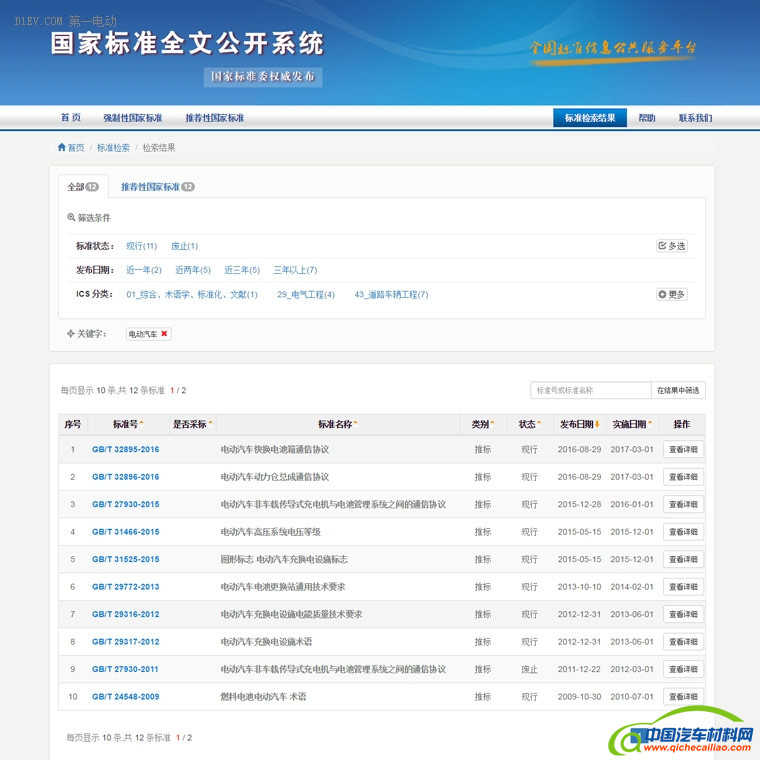
Task: Open standard GB/T 32895-2016 link
Action: 125,450
